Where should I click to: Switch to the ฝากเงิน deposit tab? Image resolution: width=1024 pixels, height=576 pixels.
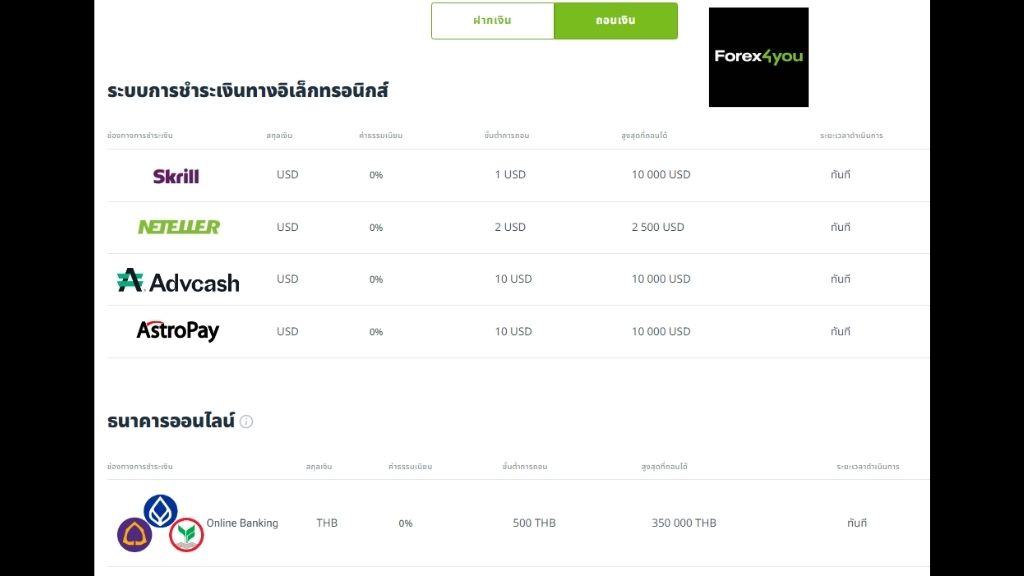click(x=492, y=21)
